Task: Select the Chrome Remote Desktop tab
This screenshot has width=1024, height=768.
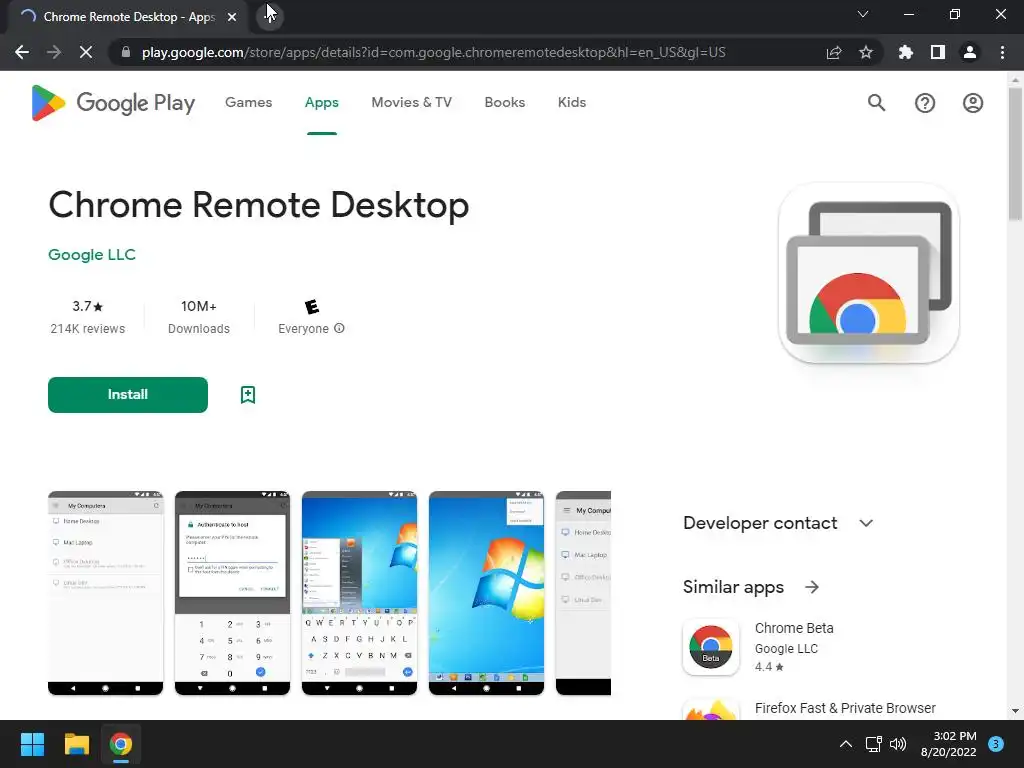Action: click(x=128, y=17)
